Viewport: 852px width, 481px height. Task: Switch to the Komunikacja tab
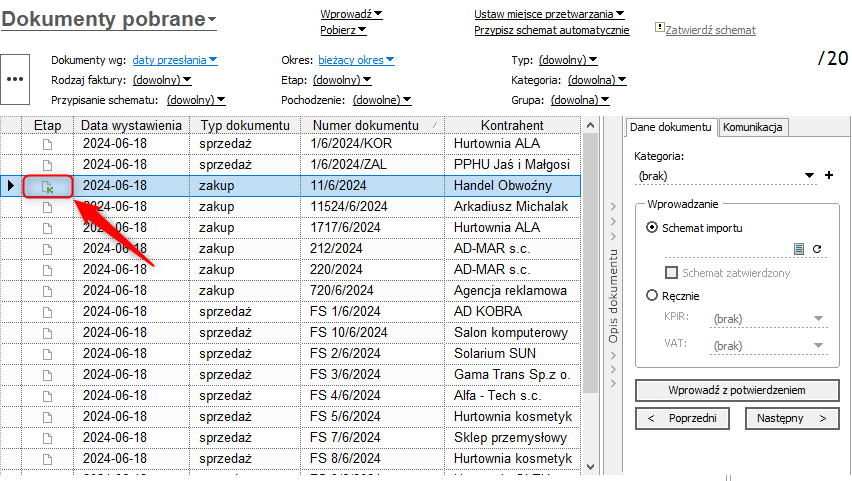coord(754,127)
